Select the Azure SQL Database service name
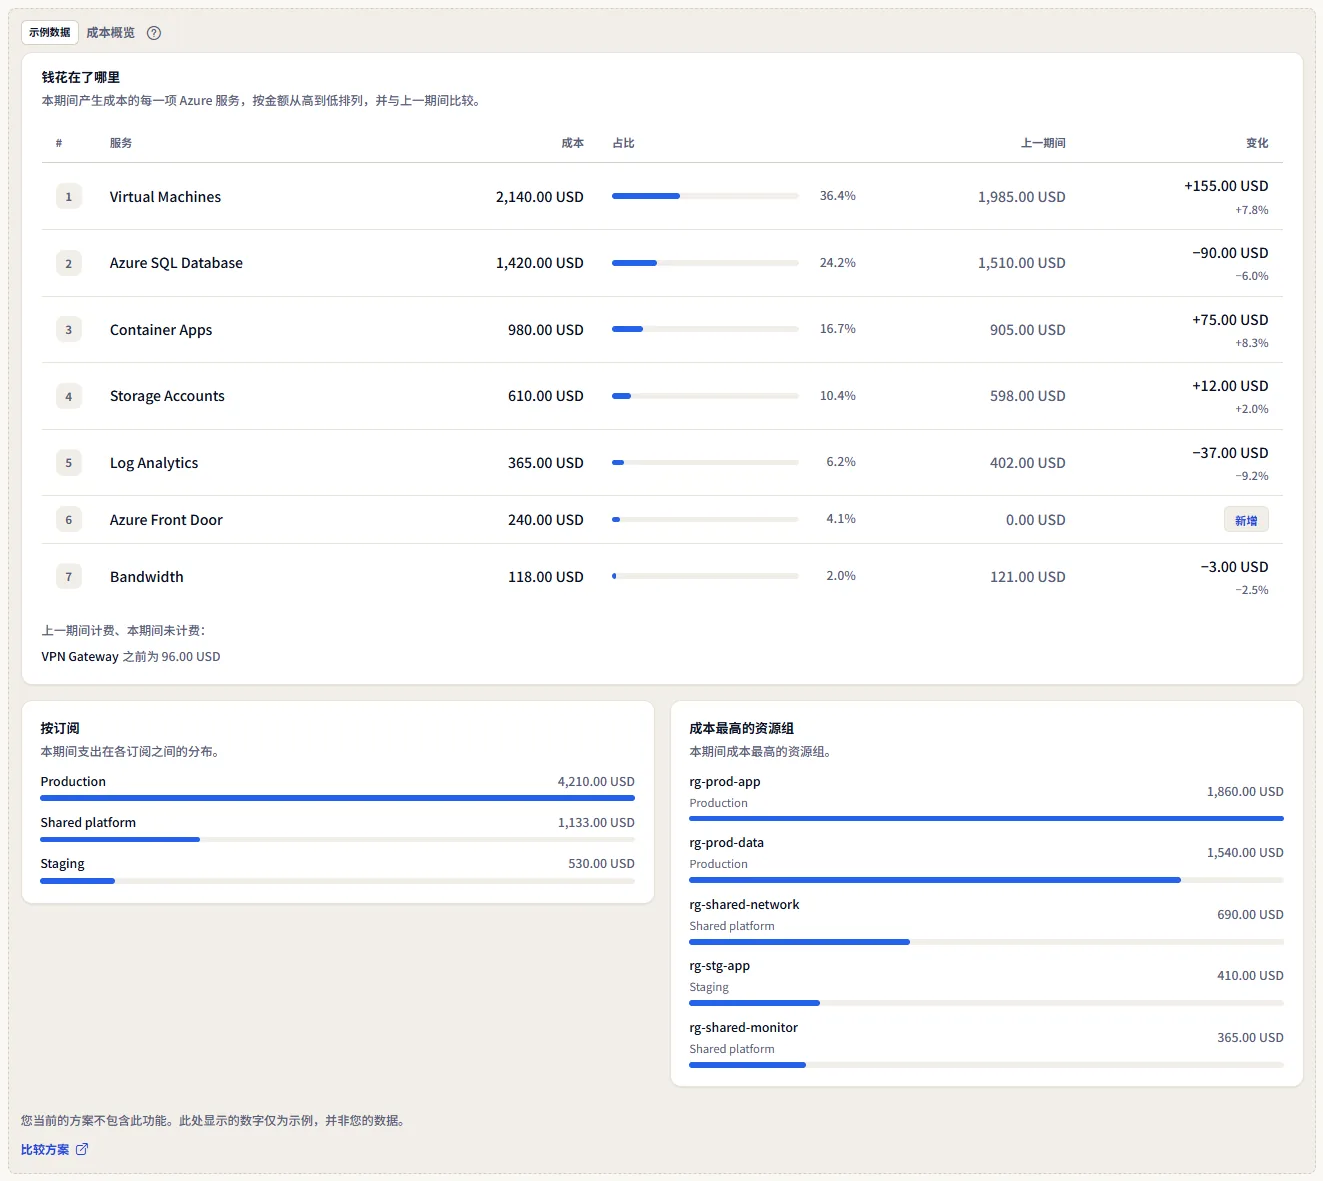Viewport: 1323px width, 1181px height. 176,263
